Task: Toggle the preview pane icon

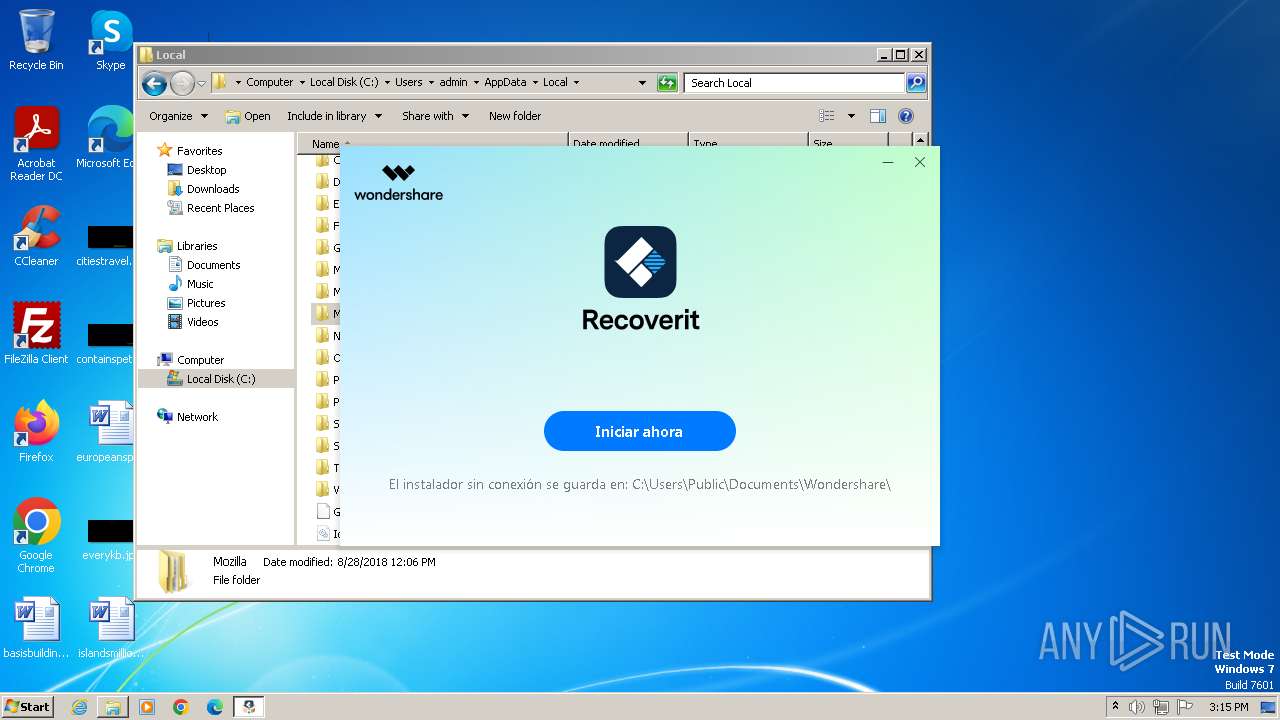Action: click(x=878, y=116)
